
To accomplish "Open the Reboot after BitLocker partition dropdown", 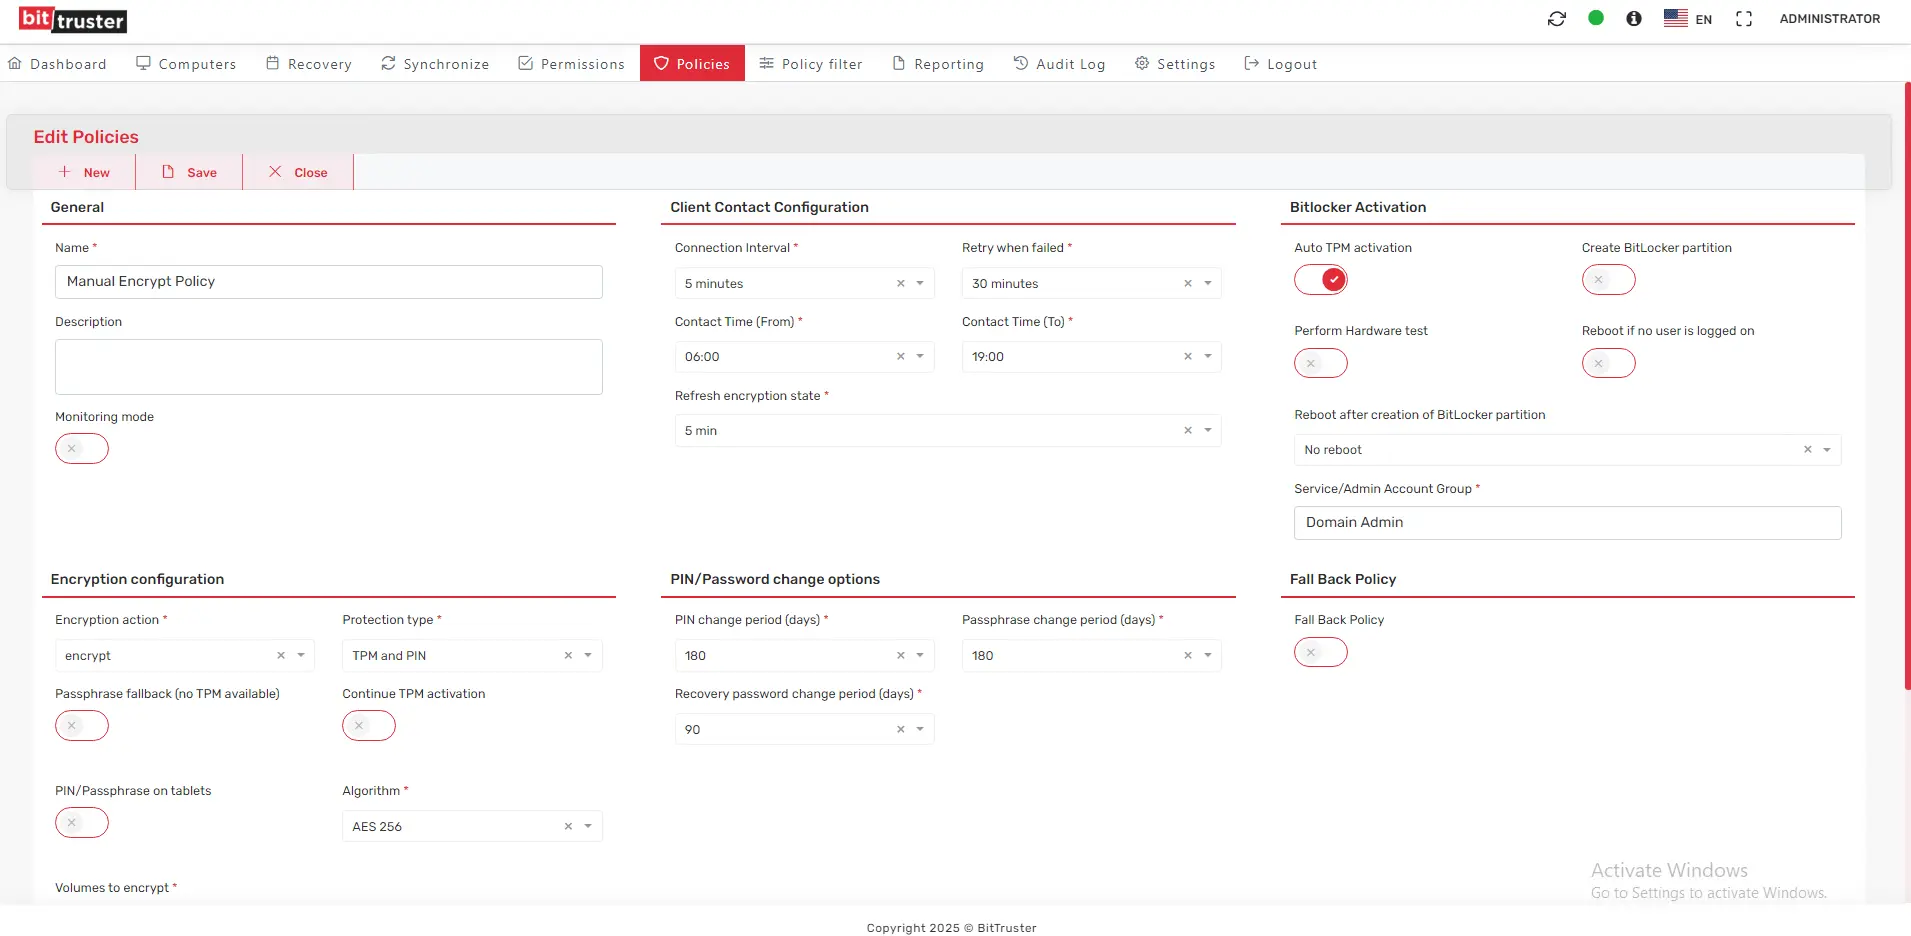I will tap(1828, 450).
